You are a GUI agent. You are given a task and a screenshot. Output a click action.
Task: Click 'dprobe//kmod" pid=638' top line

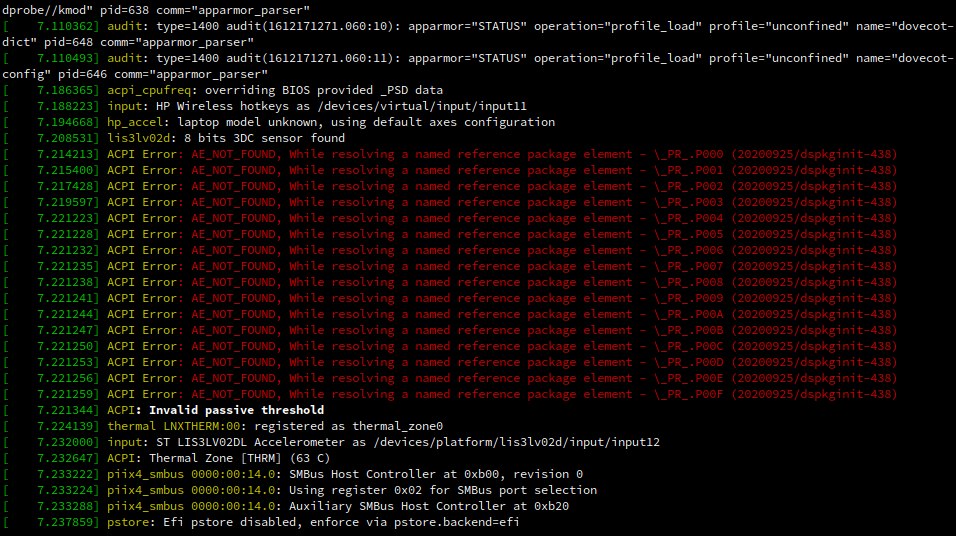click(155, 10)
